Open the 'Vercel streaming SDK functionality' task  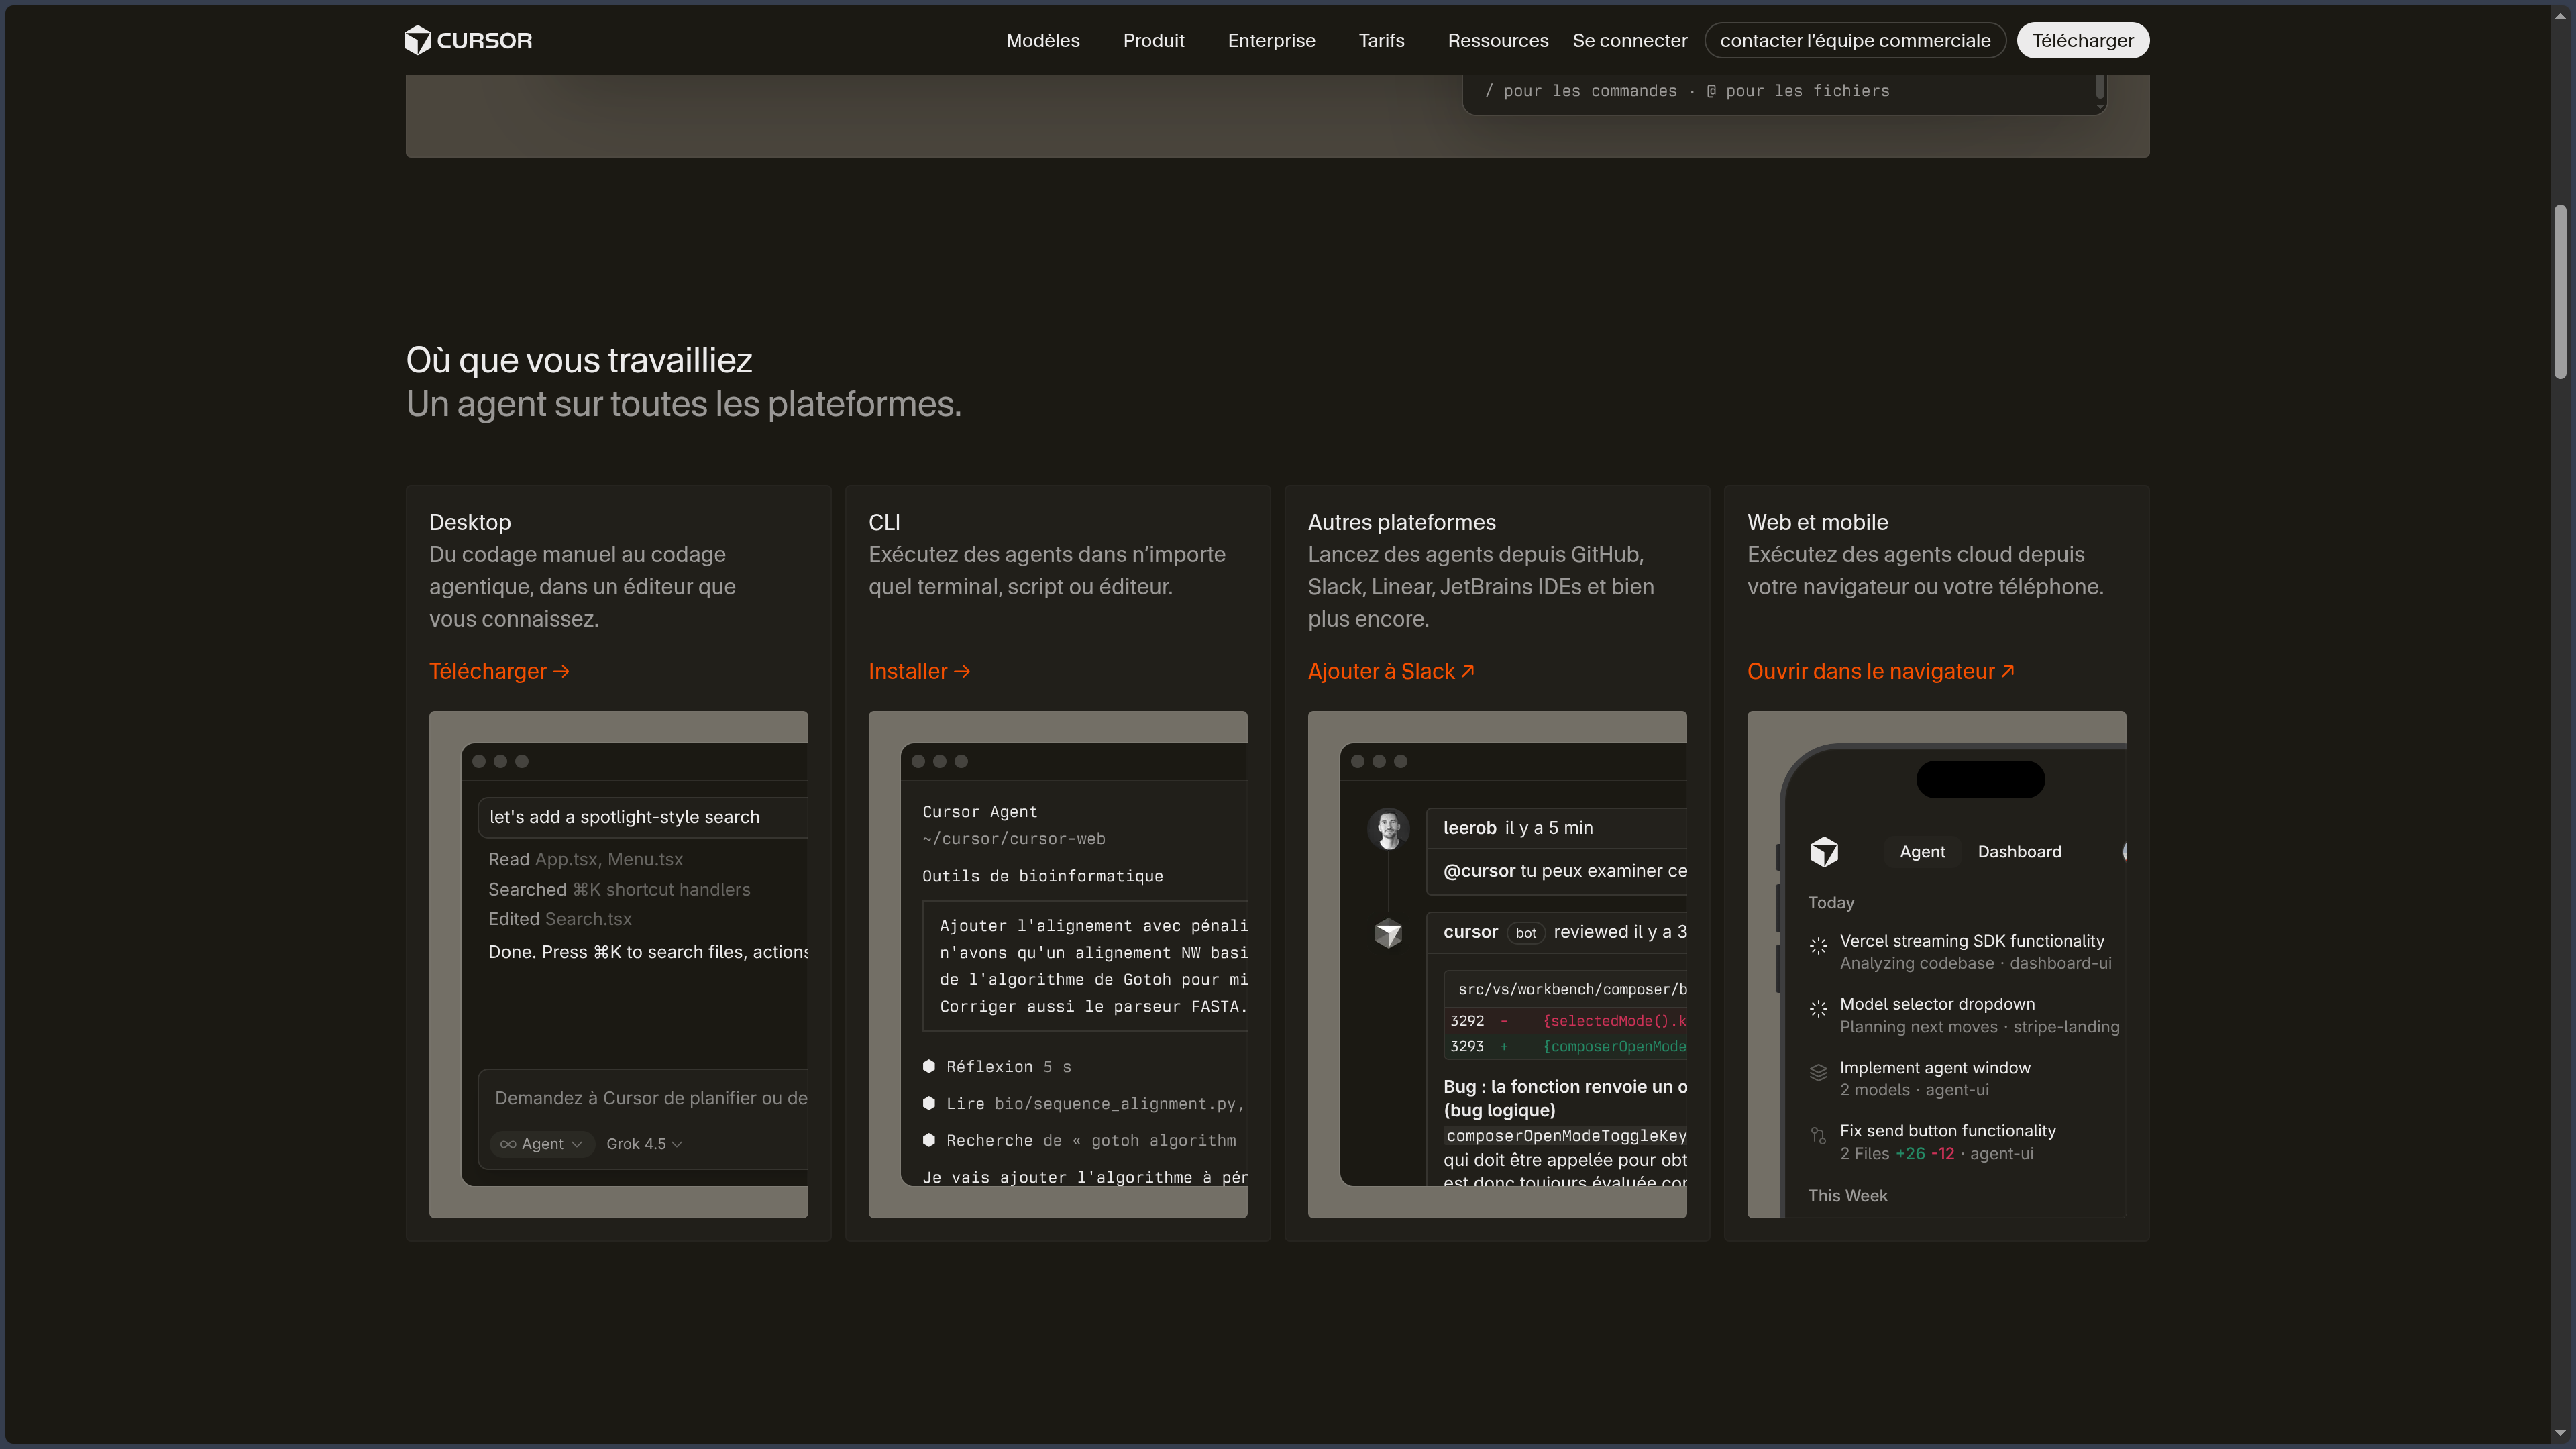pos(1966,951)
